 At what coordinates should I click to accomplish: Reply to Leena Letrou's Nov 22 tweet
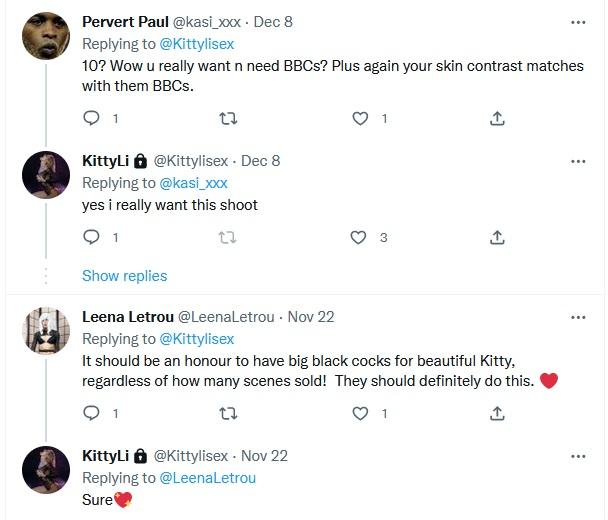pos(91,413)
